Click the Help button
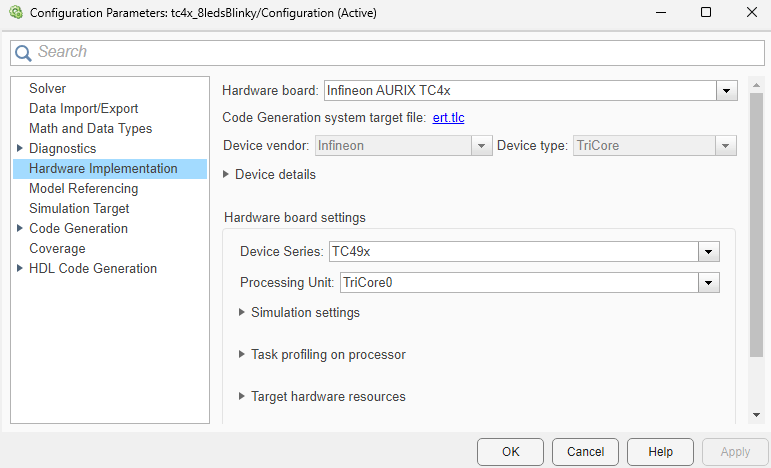Image resolution: width=771 pixels, height=468 pixels. (660, 452)
